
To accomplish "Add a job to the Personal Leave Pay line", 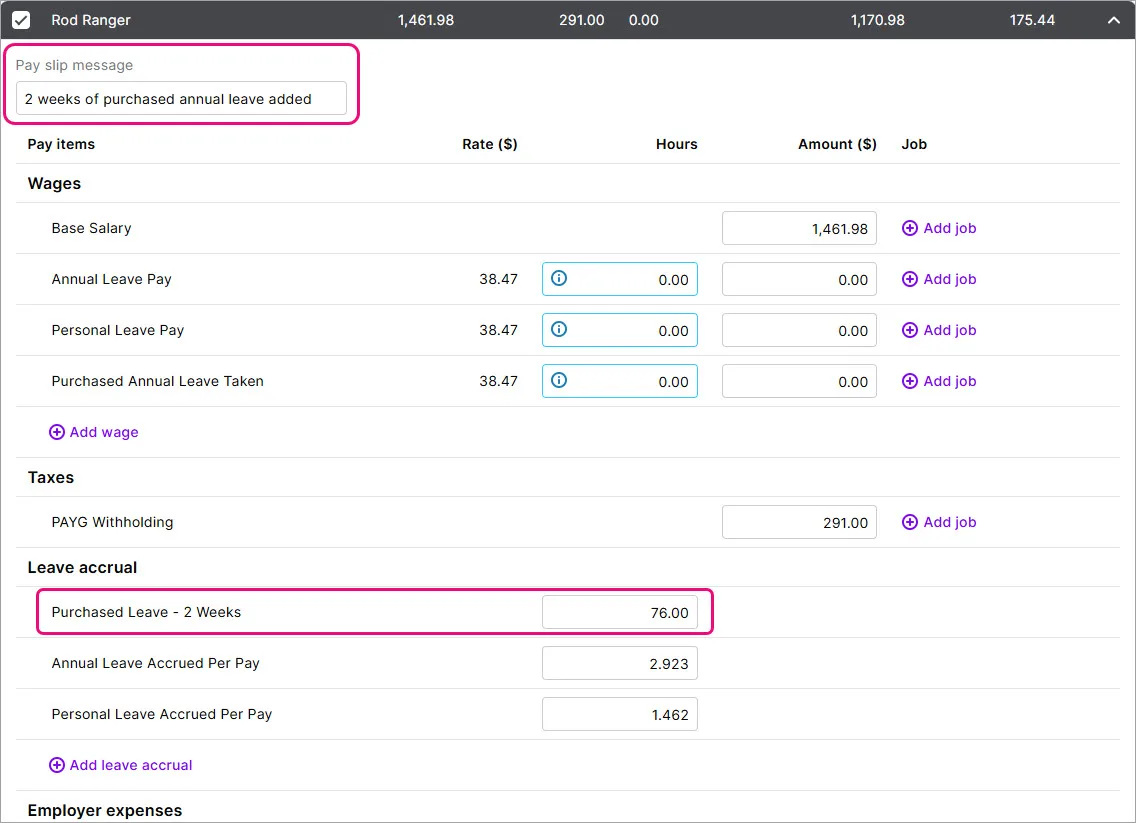I will [910, 330].
